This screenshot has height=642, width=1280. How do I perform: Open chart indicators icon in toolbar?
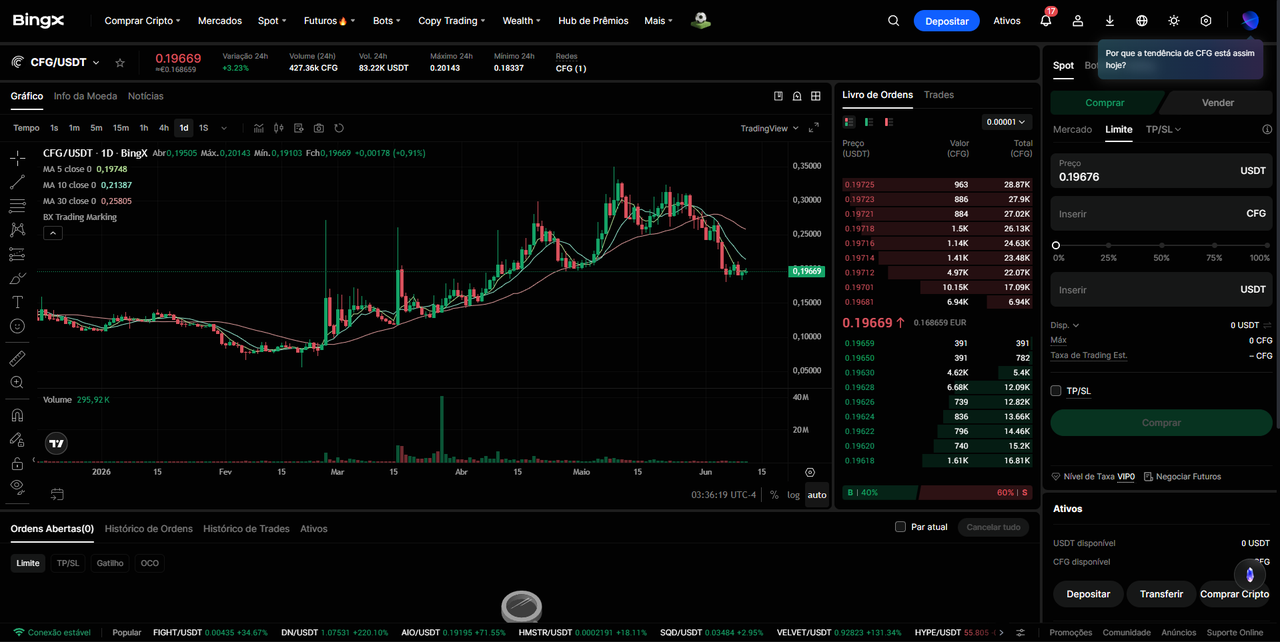(x=259, y=128)
